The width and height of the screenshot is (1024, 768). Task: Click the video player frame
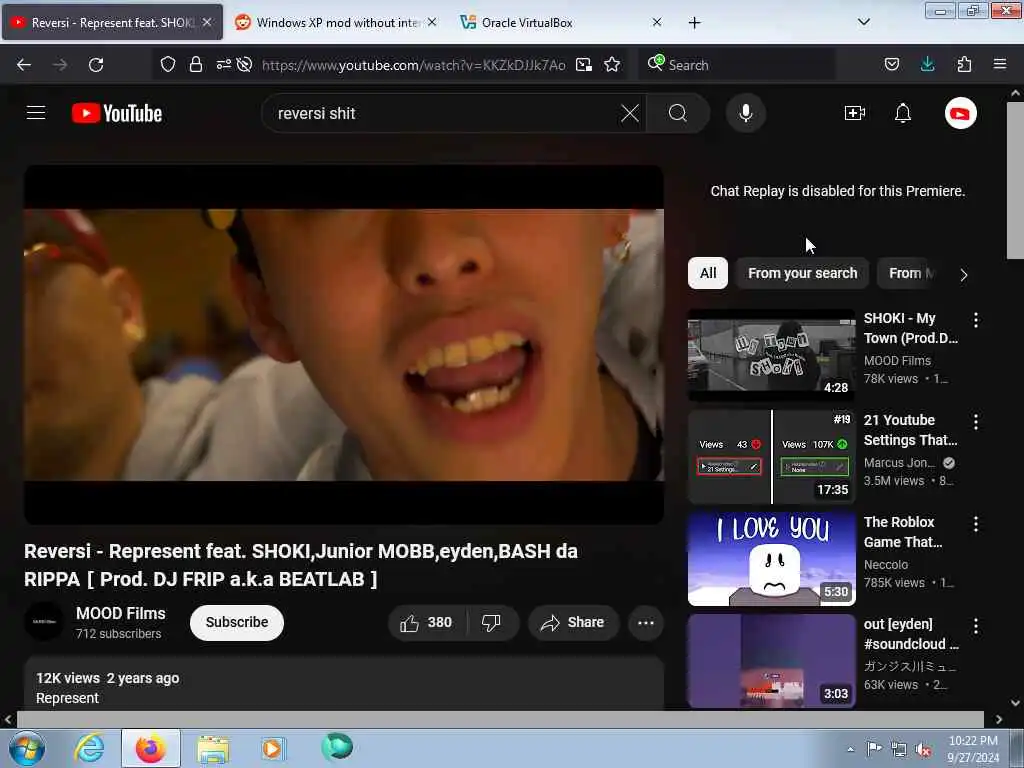tap(344, 345)
